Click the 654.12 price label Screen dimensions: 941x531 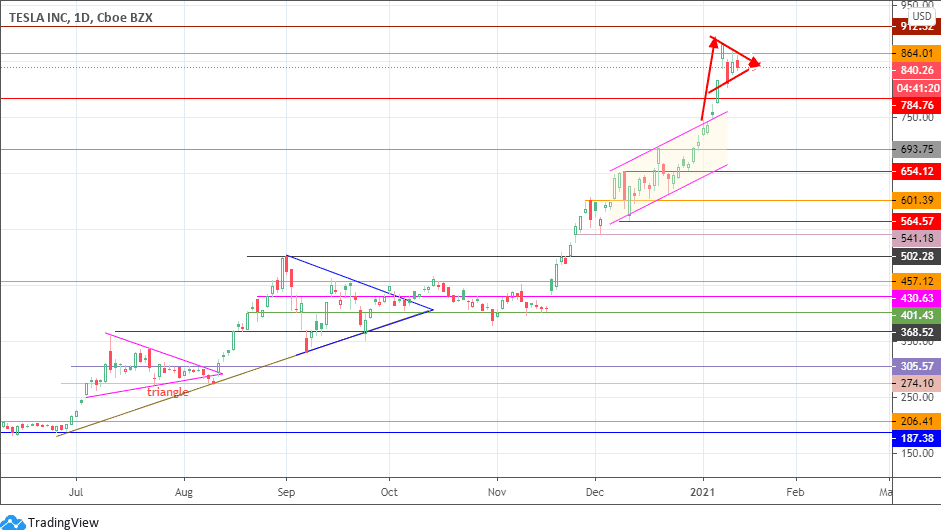click(916, 171)
